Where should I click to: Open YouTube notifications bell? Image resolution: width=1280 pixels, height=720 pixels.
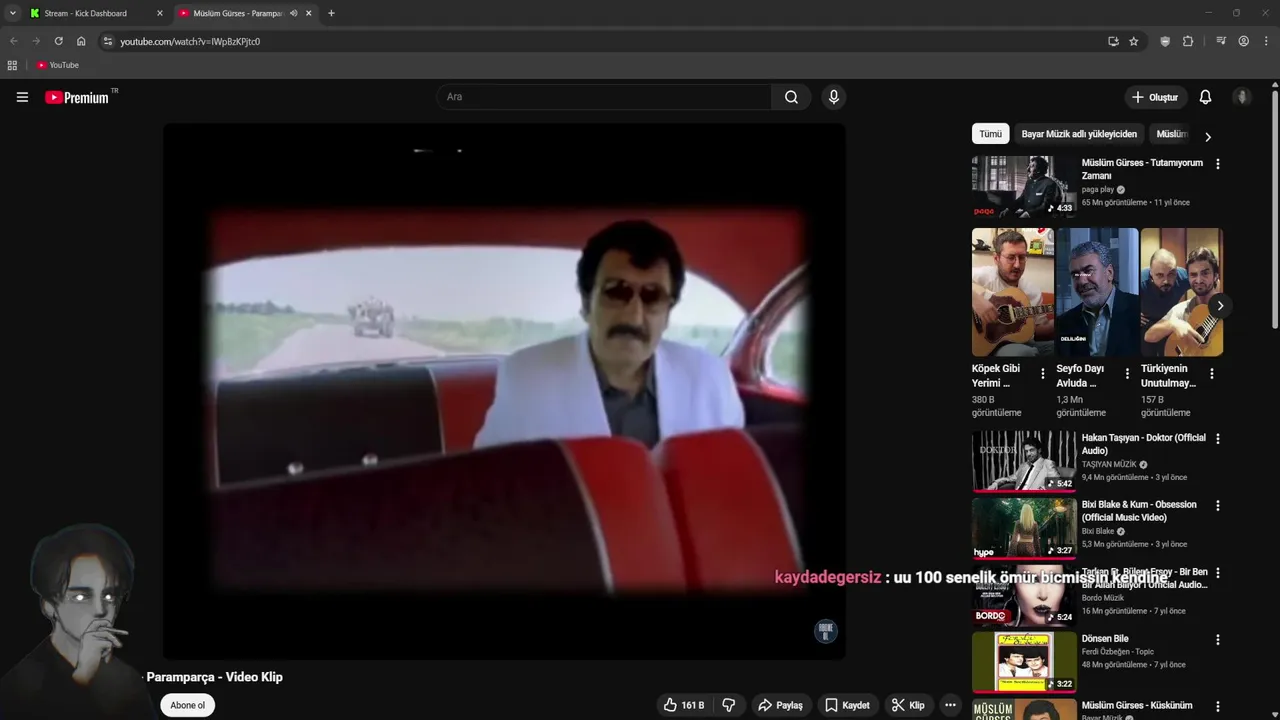click(x=1205, y=97)
